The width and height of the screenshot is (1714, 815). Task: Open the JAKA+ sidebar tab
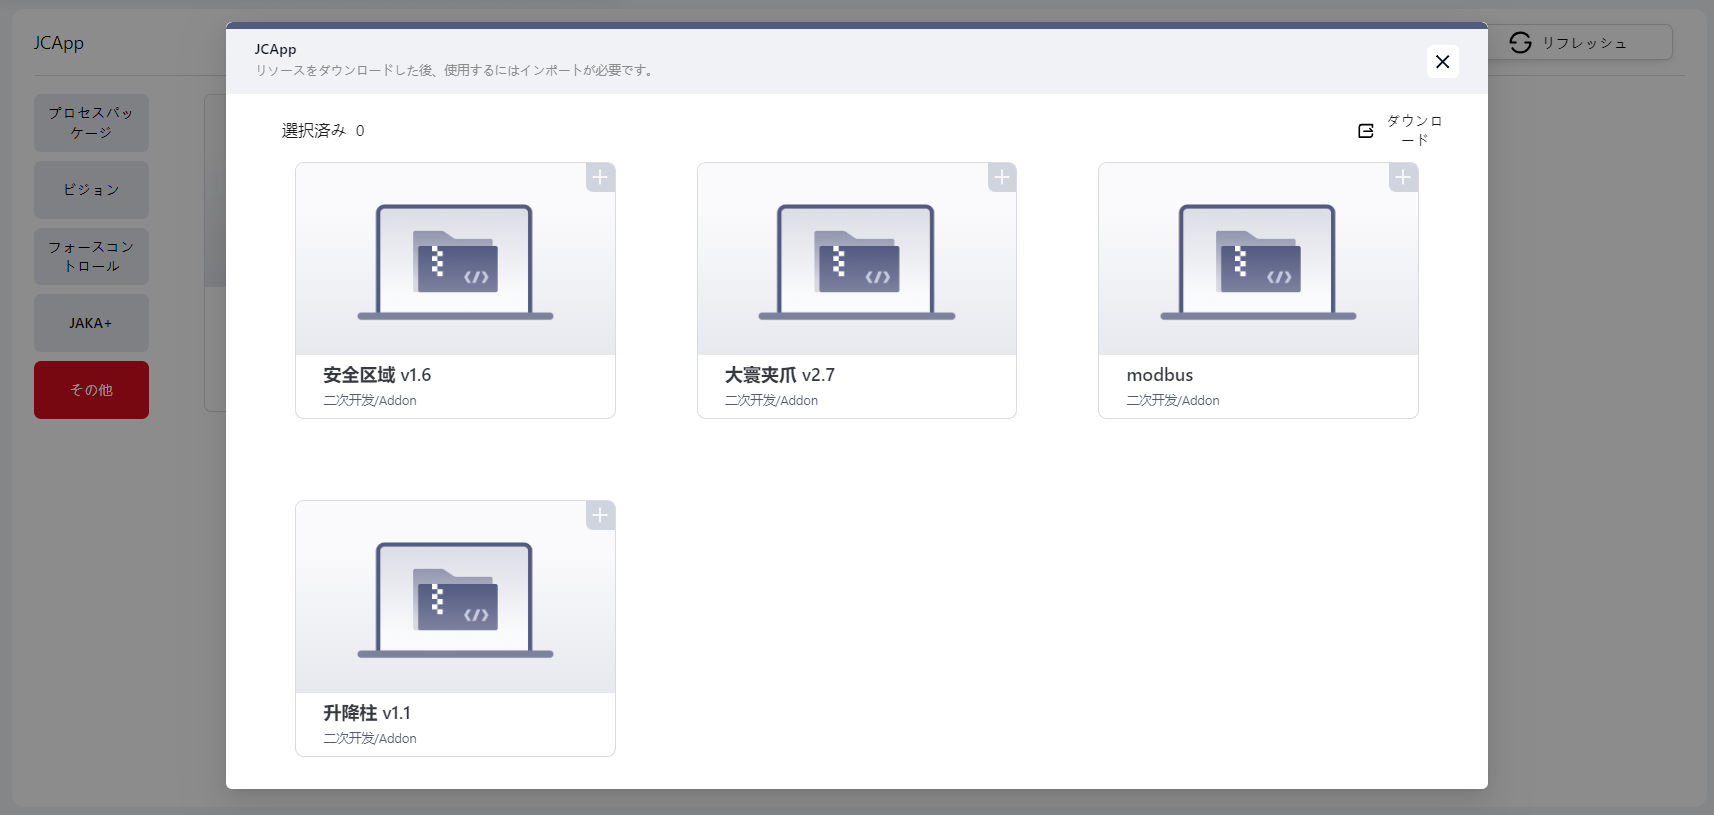coord(91,323)
